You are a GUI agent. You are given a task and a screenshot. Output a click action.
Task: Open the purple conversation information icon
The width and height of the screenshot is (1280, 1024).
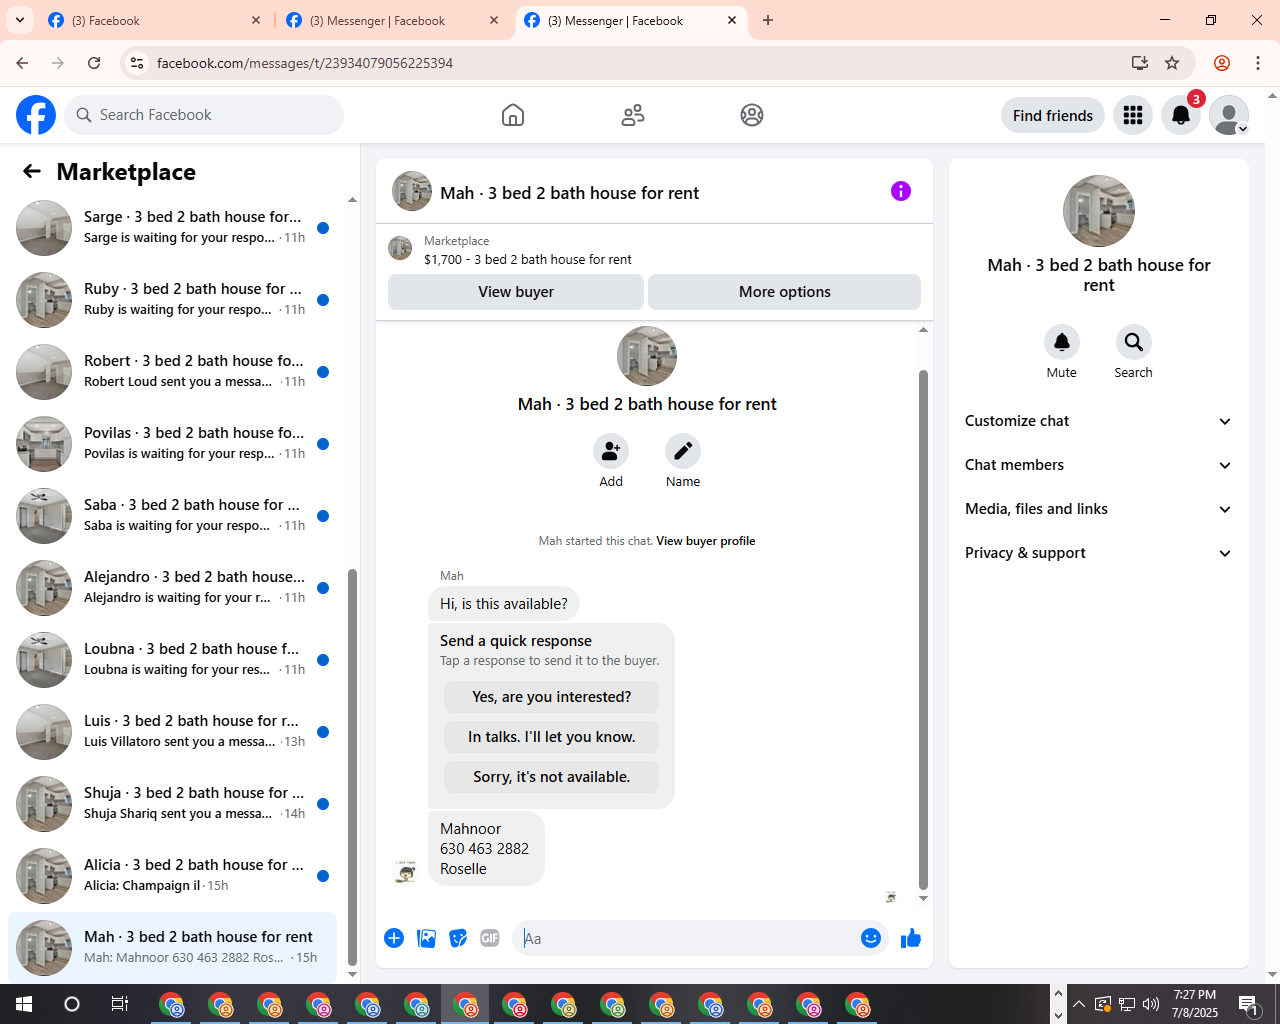pyautogui.click(x=901, y=191)
